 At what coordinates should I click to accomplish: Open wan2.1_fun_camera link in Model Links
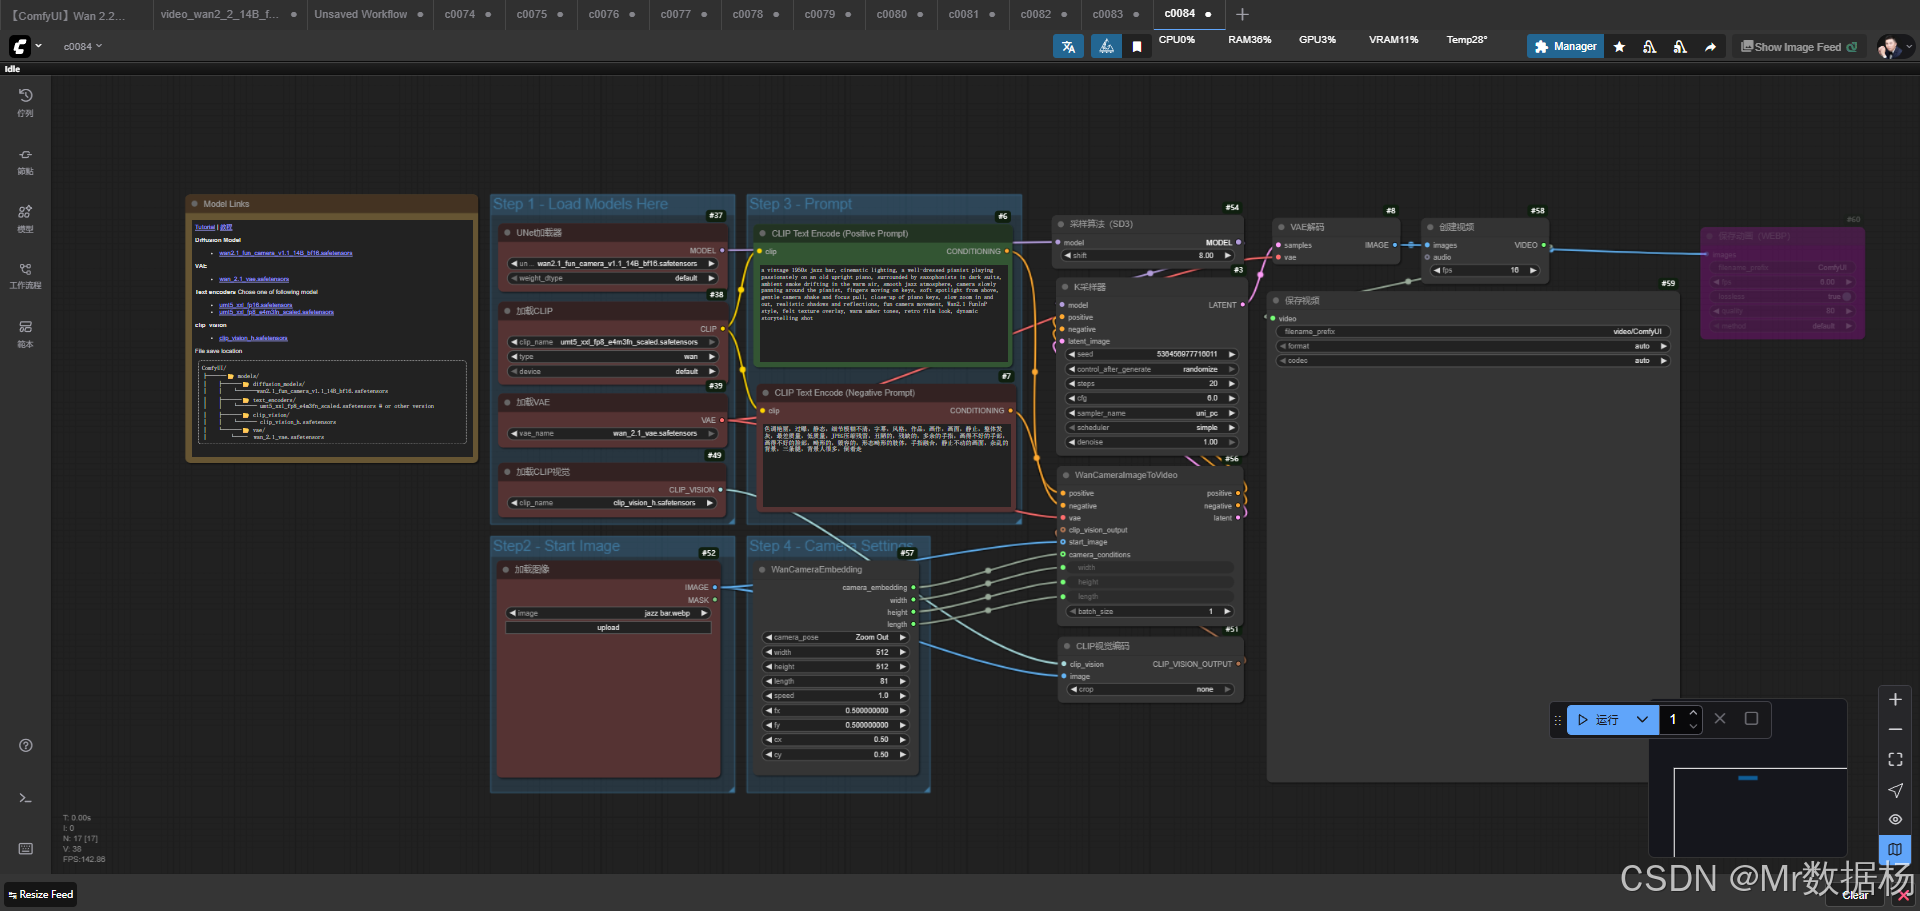(x=286, y=253)
